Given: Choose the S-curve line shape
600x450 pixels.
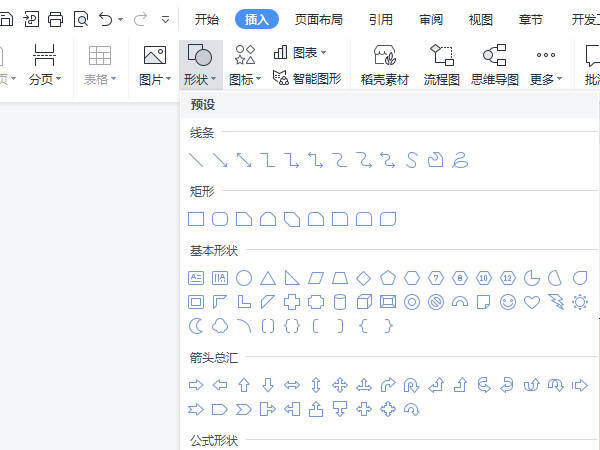Looking at the screenshot, I should [412, 160].
